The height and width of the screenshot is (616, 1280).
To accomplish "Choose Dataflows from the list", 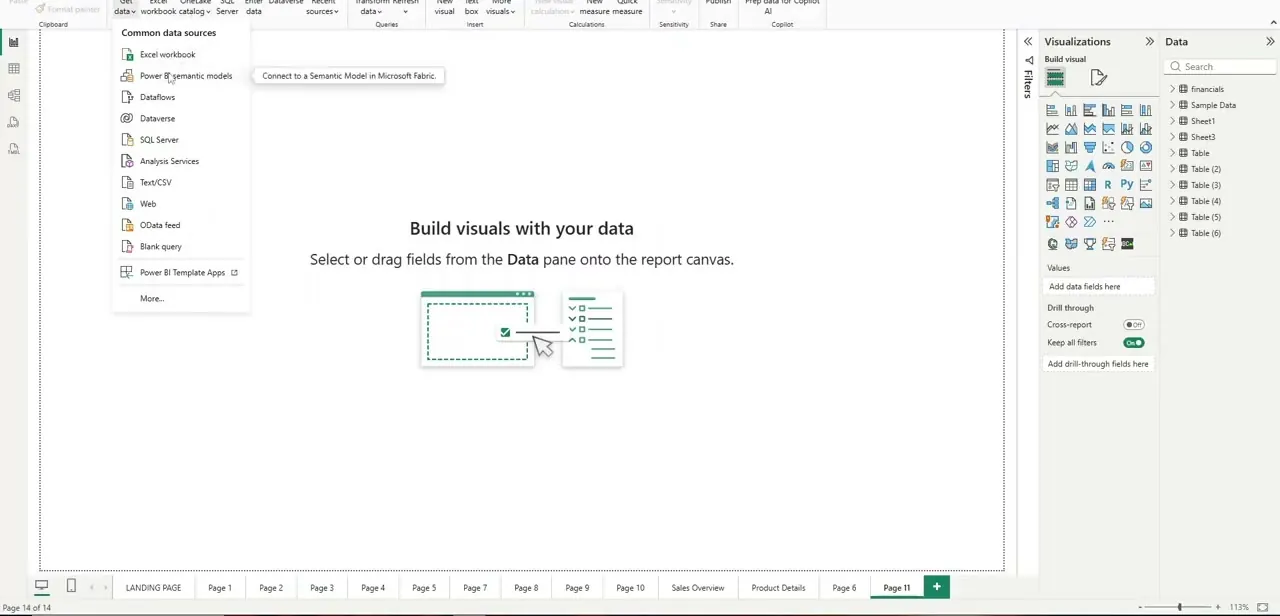I will tap(180, 97).
